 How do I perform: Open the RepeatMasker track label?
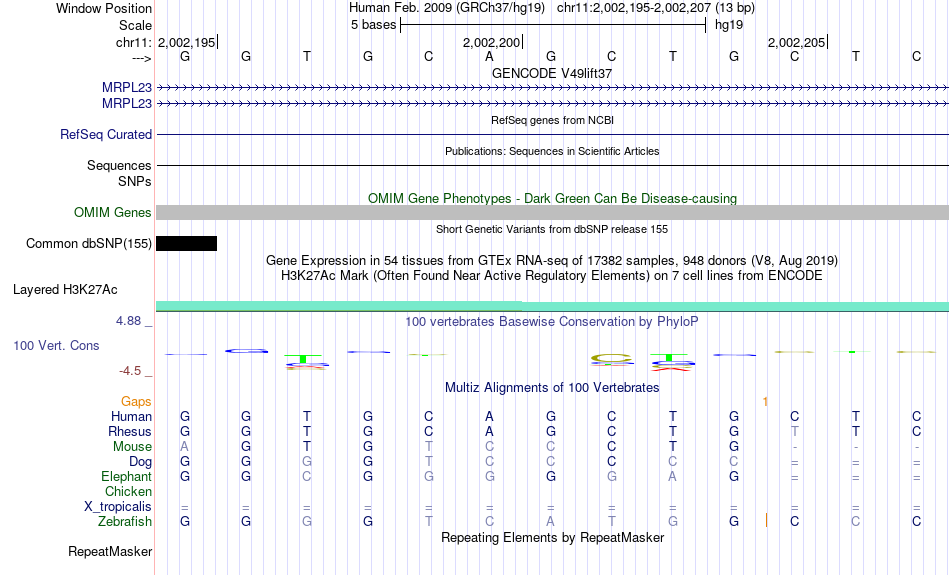[x=110, y=551]
